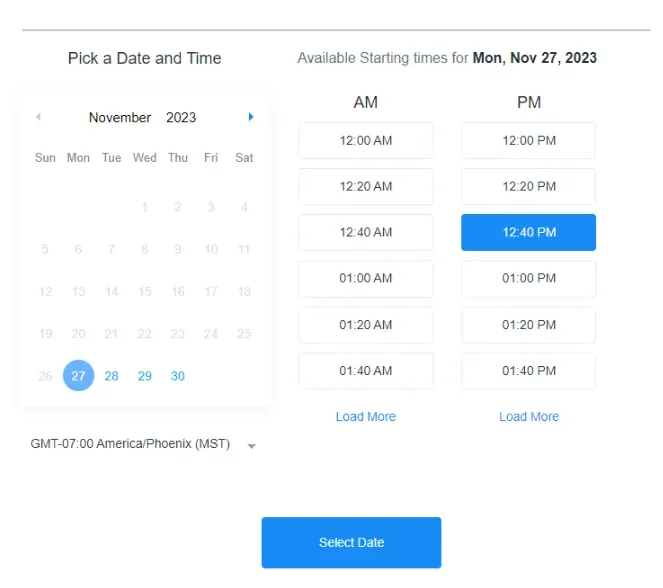Advance to next month arrow

point(251,117)
